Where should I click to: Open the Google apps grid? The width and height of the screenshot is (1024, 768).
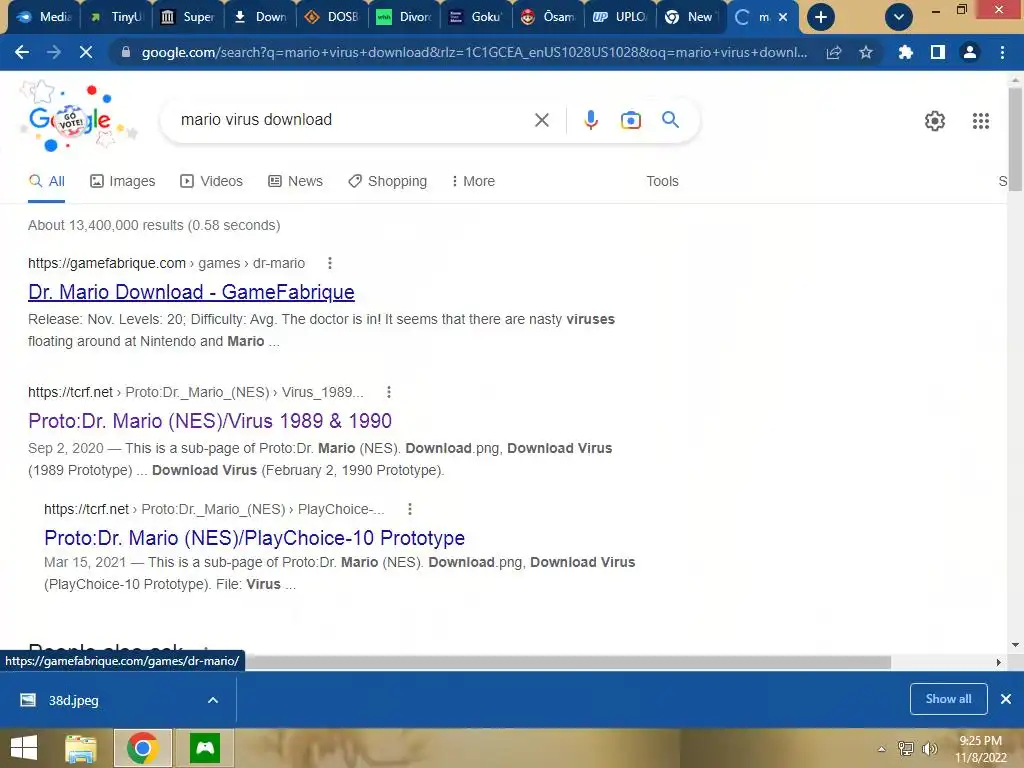pyautogui.click(x=980, y=121)
